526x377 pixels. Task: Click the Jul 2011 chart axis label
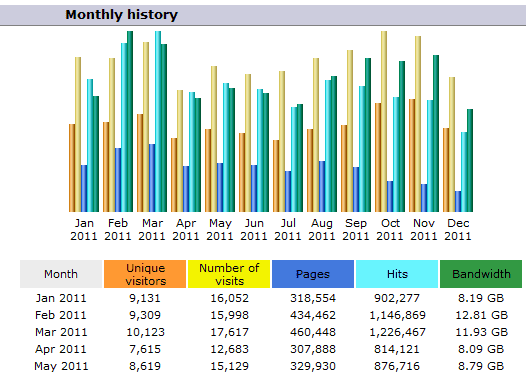click(288, 229)
